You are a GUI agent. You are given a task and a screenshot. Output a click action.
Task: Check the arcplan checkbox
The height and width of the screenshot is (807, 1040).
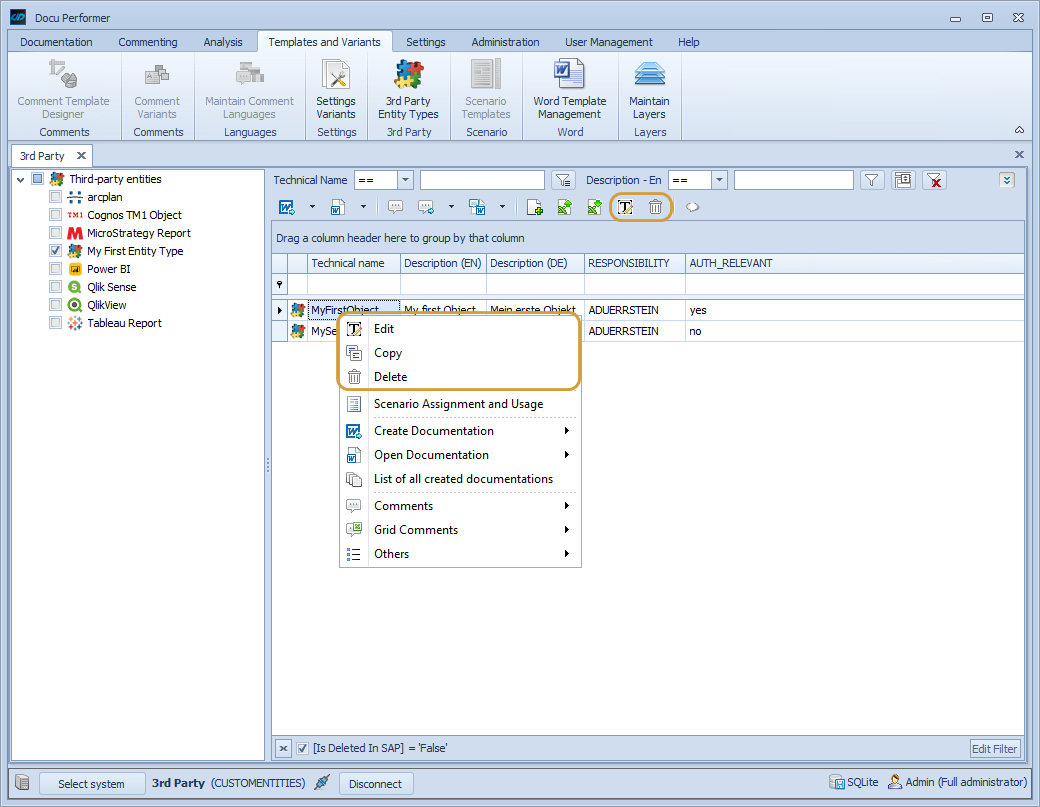pyautogui.click(x=55, y=197)
